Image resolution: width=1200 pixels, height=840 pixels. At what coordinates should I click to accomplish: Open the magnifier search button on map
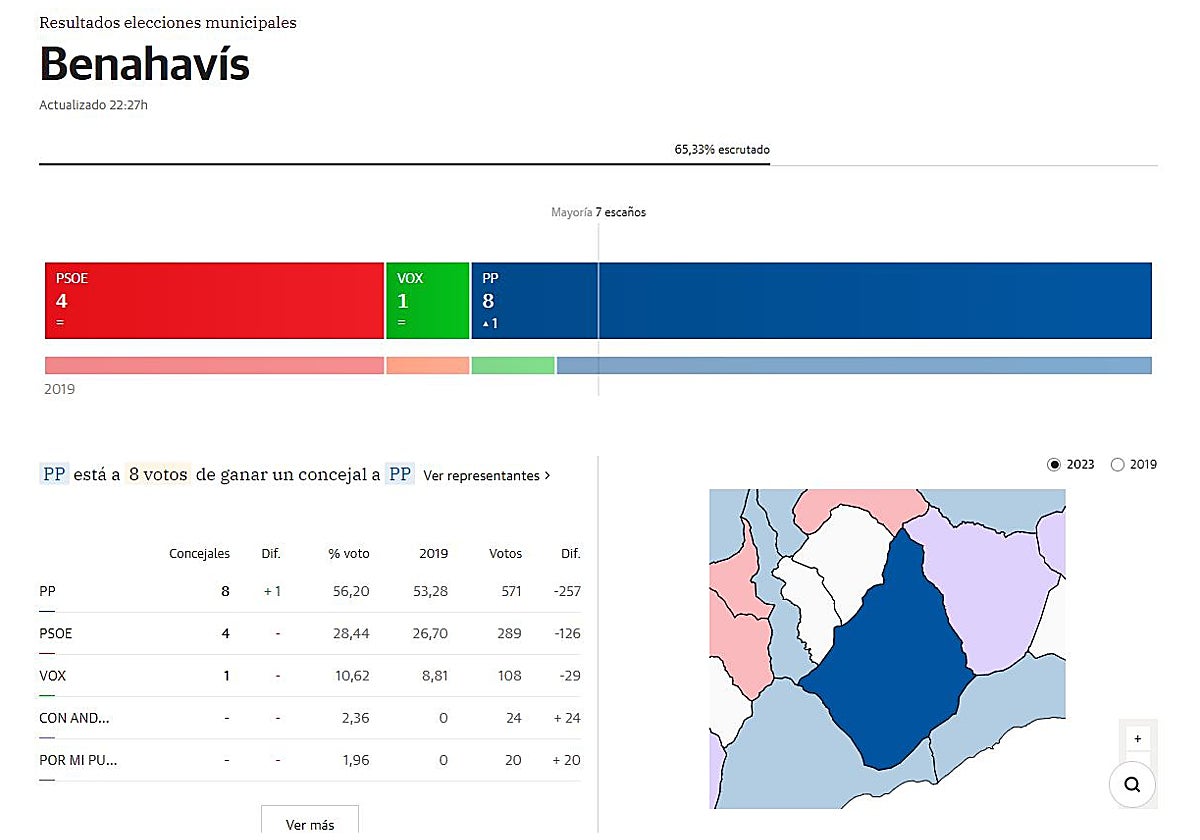(x=1132, y=784)
